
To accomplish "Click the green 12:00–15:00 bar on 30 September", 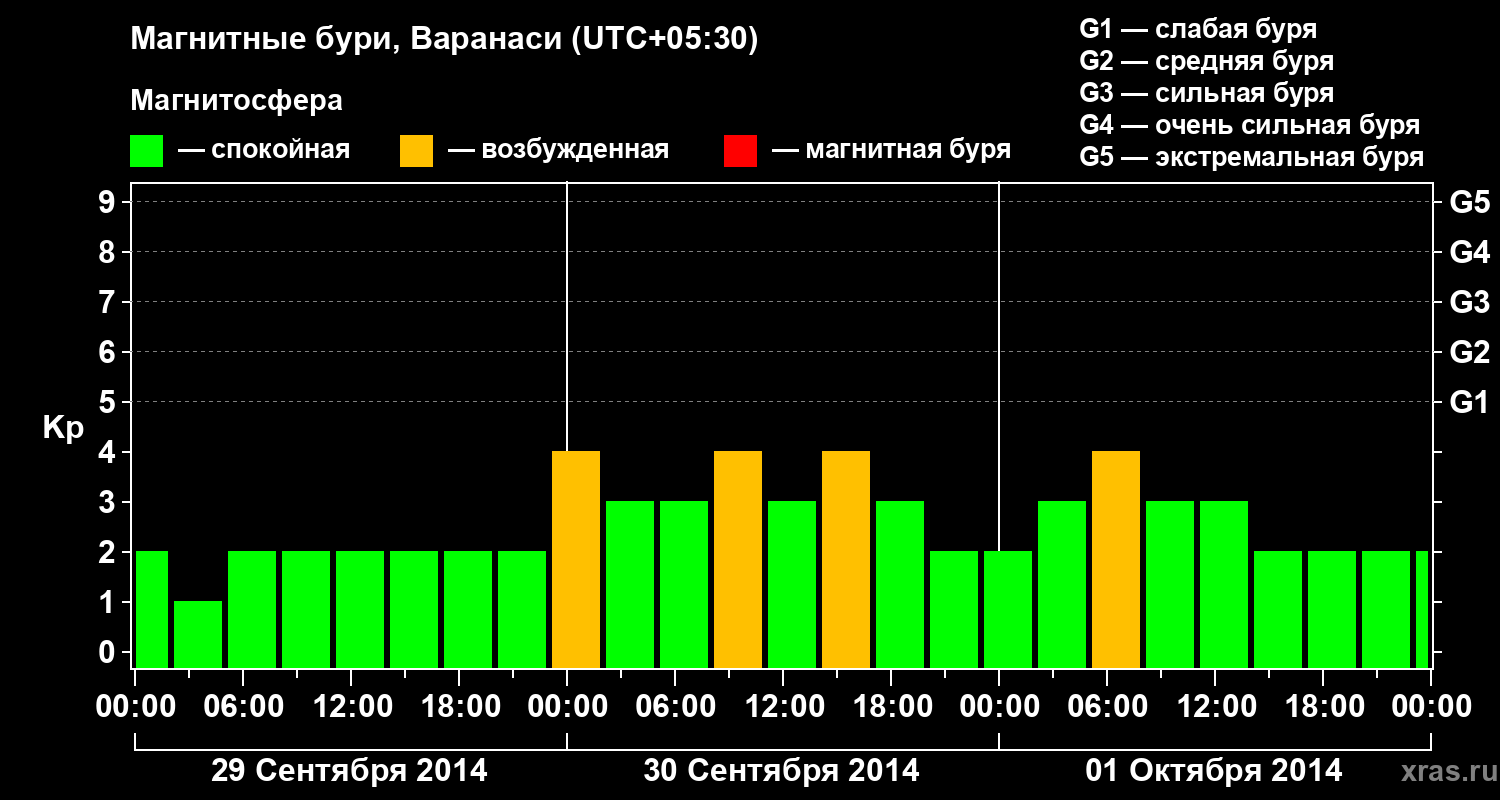I will click(x=792, y=584).
